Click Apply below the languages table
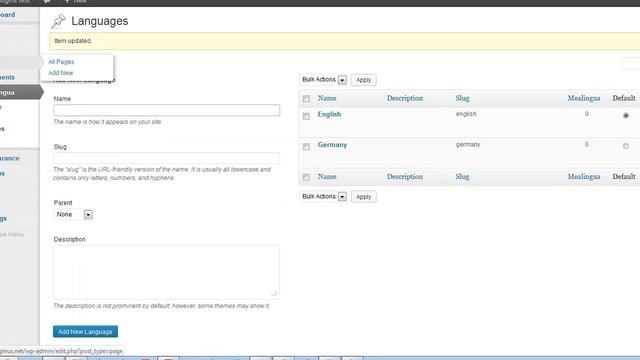The image size is (640, 360). [364, 197]
